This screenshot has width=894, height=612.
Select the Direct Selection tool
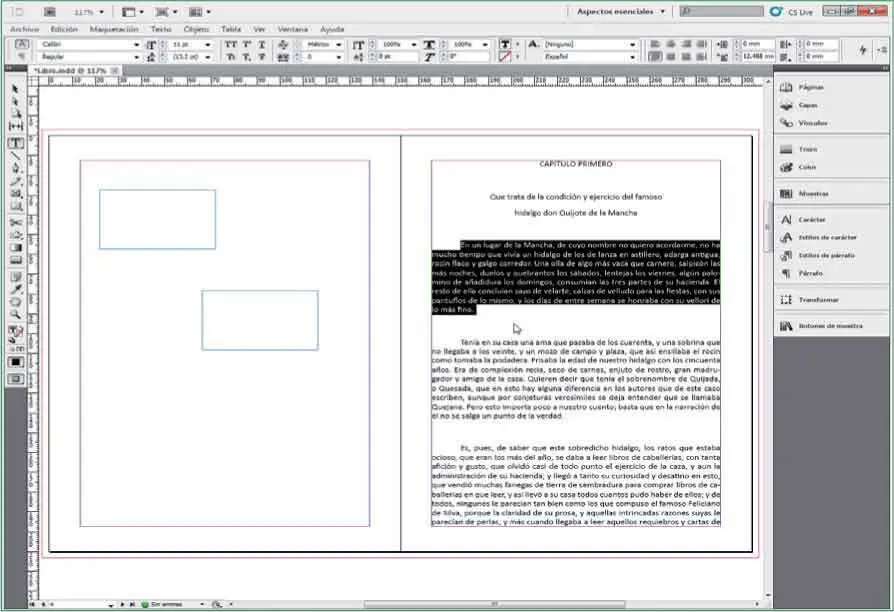point(15,102)
